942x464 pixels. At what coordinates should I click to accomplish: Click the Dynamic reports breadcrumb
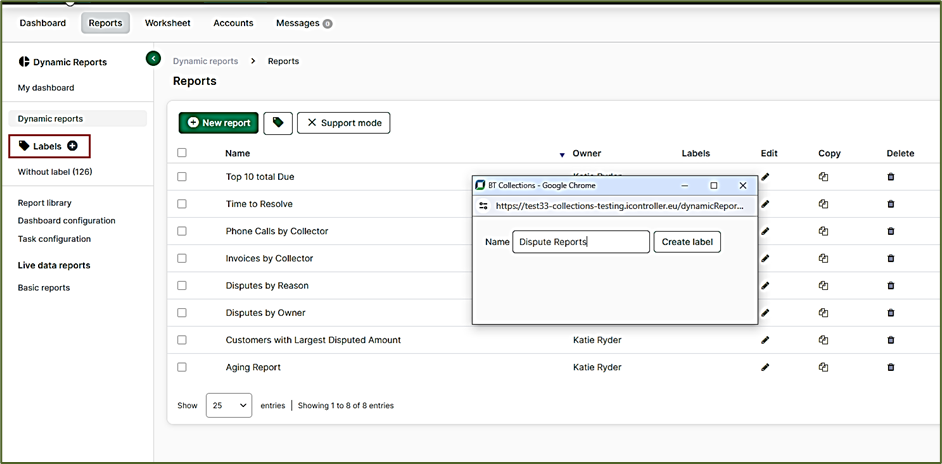pyautogui.click(x=205, y=61)
